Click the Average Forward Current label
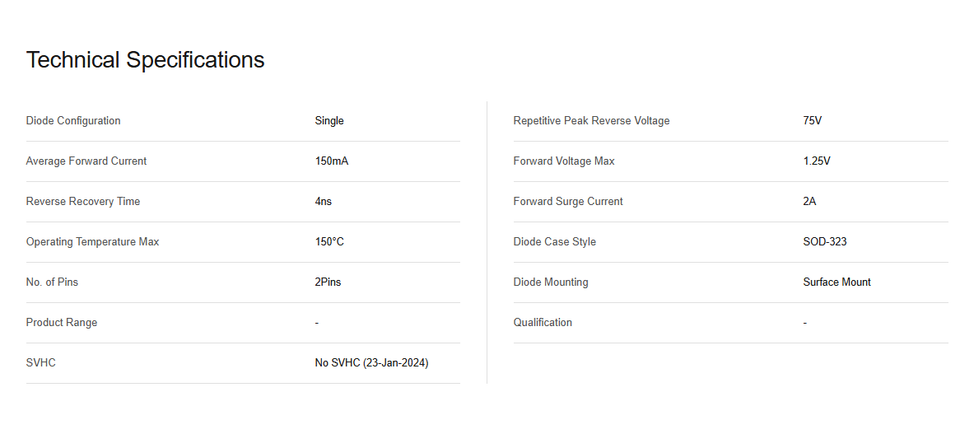 [86, 161]
